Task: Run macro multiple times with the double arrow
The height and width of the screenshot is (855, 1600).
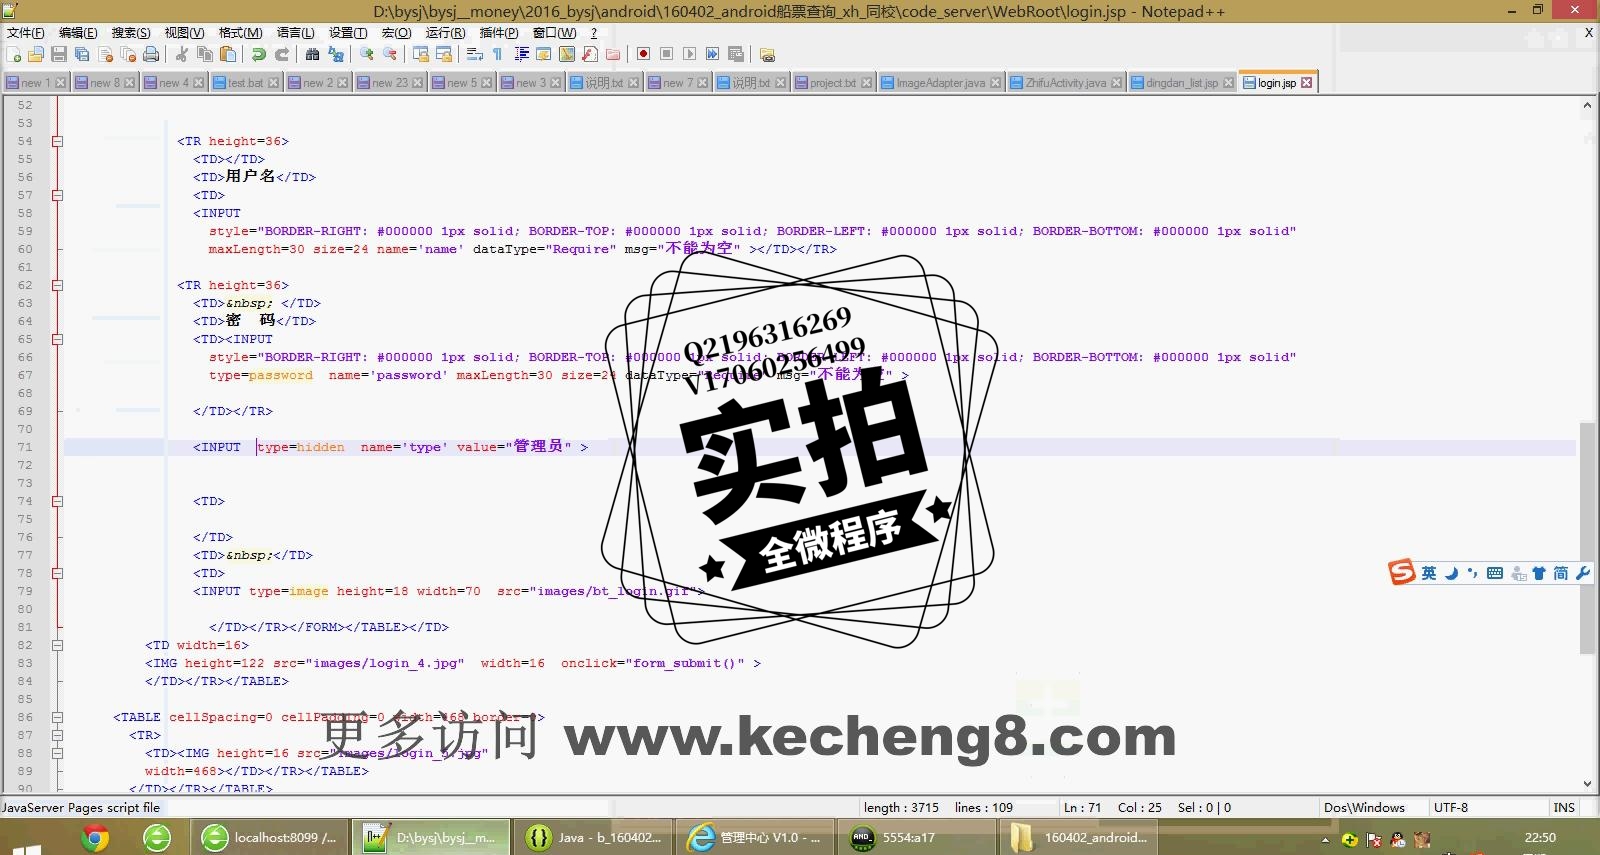Action: 712,54
